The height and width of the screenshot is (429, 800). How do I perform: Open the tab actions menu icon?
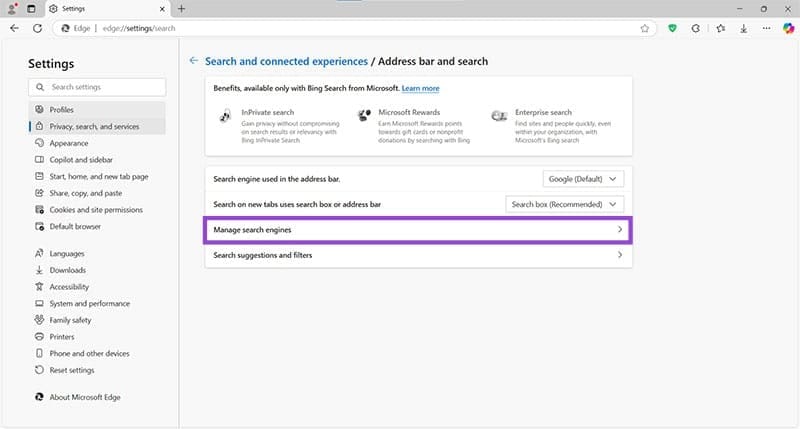[x=31, y=9]
